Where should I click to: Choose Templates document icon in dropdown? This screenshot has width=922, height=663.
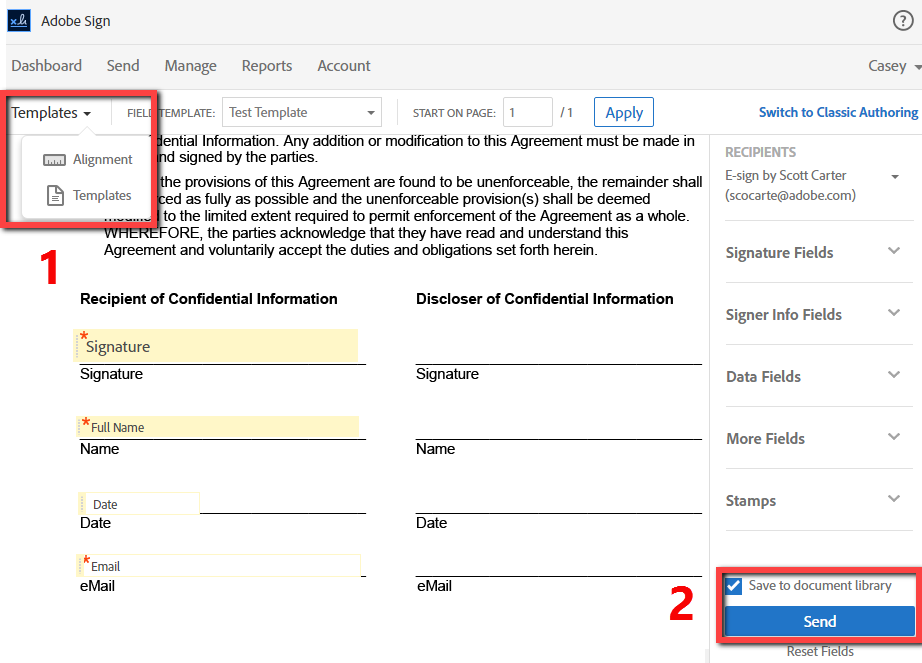coord(55,196)
